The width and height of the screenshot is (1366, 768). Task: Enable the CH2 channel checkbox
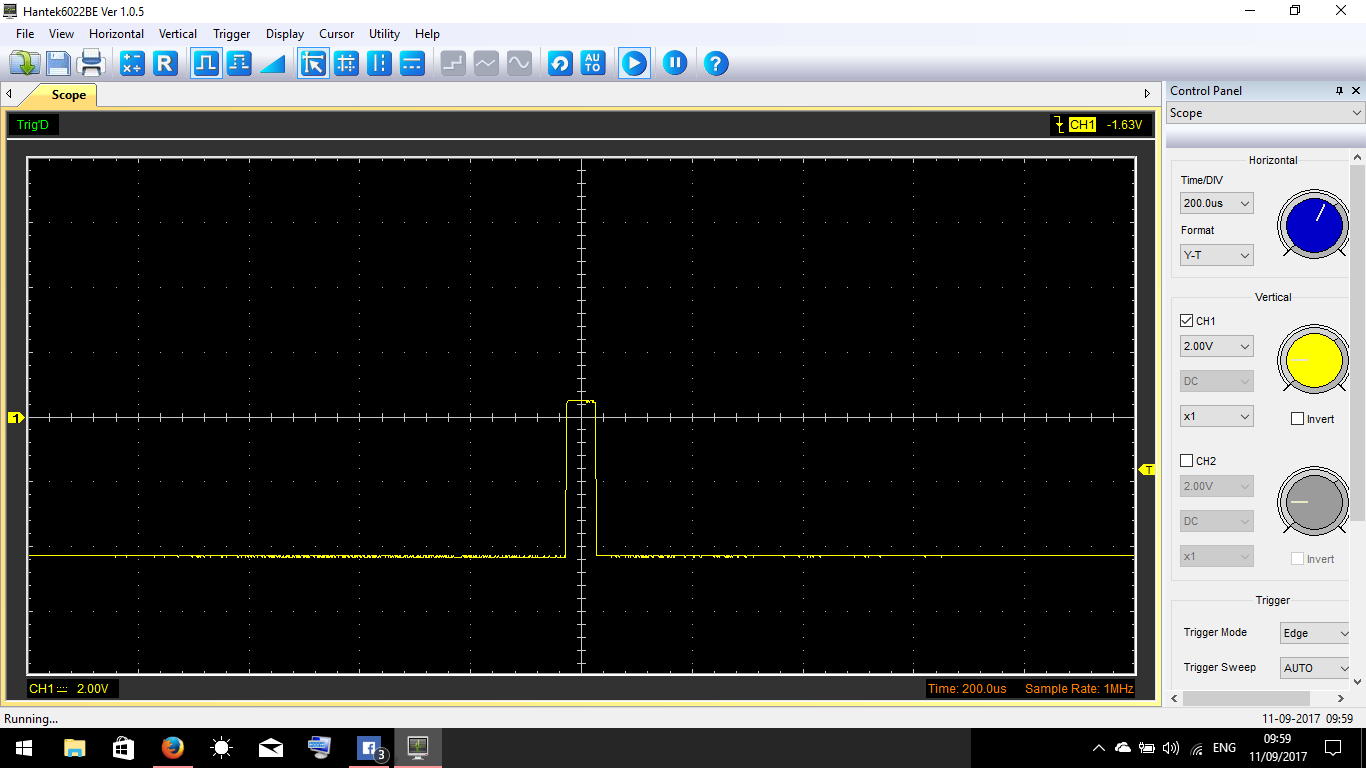click(1187, 461)
